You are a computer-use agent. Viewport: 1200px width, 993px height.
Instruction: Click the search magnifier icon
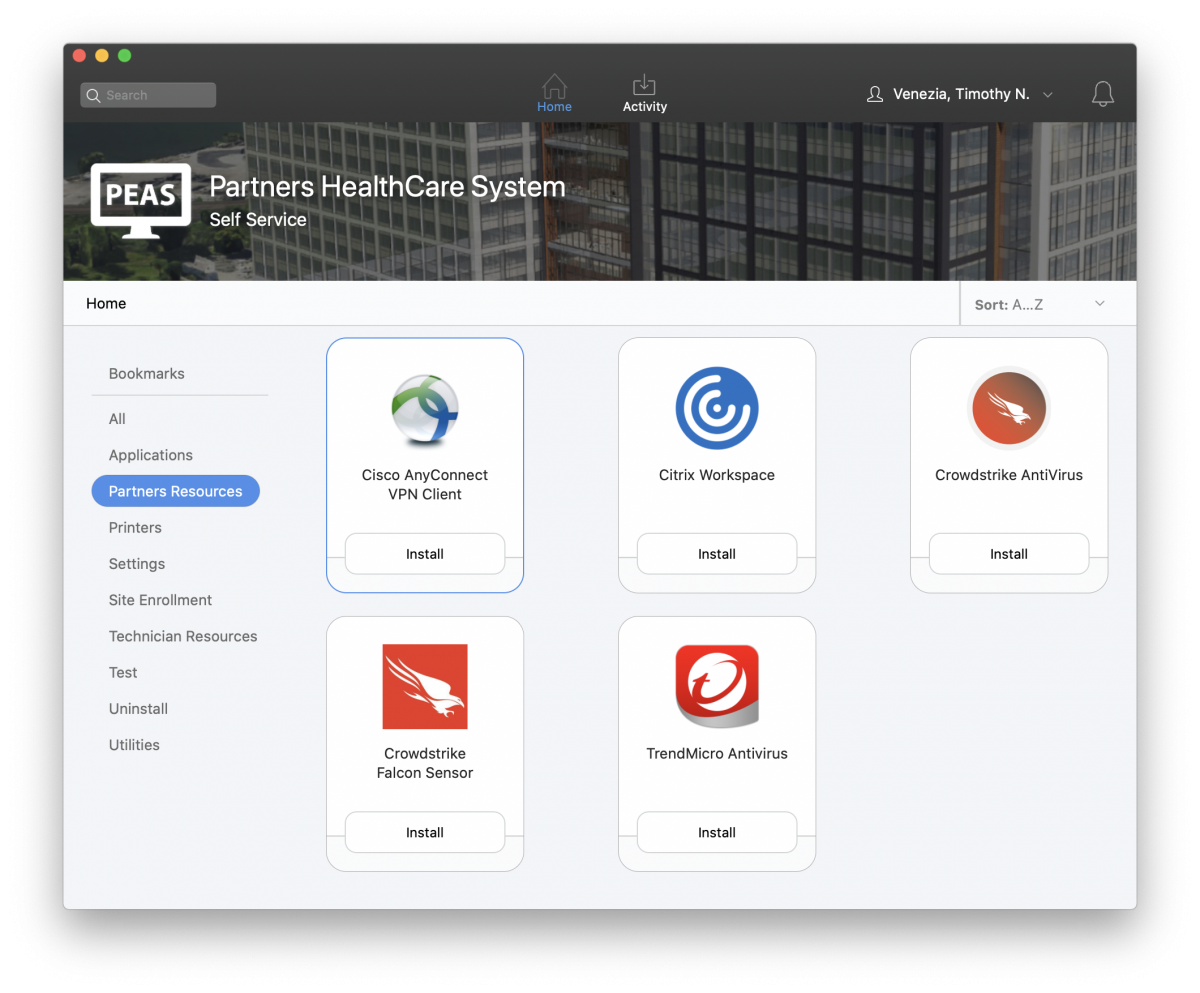[x=94, y=95]
